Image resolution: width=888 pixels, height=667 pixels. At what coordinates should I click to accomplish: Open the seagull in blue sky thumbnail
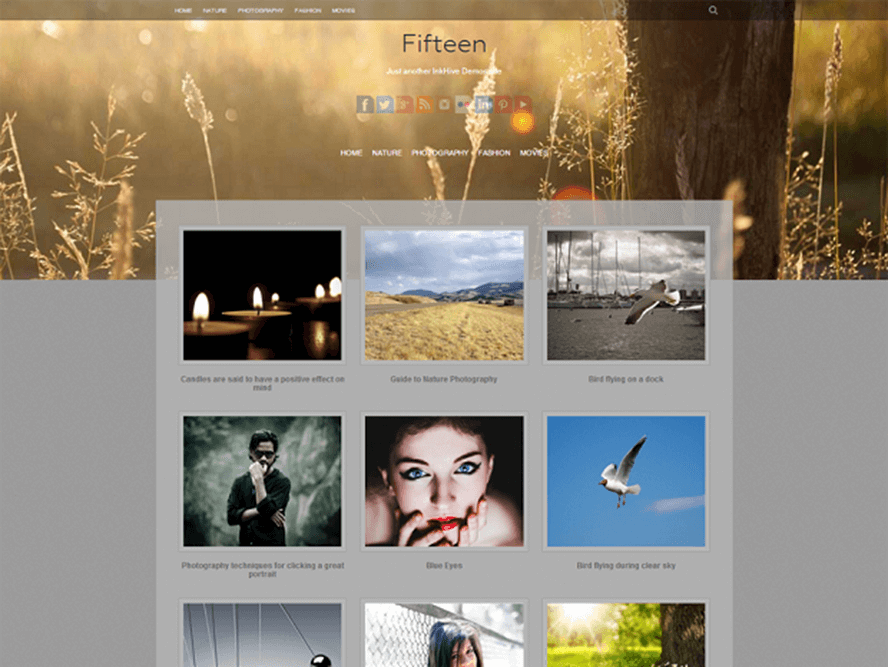[626, 481]
